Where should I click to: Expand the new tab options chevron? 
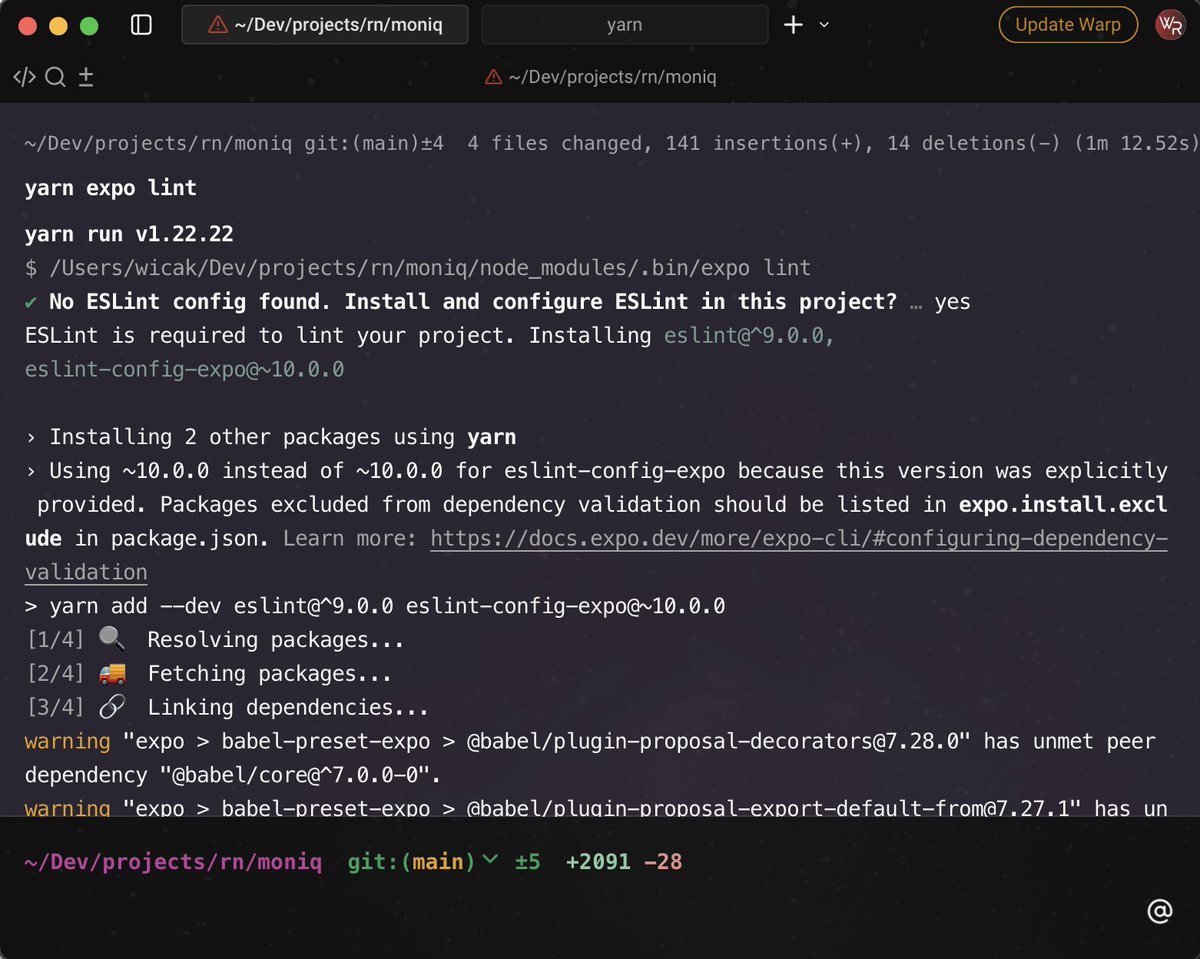824,25
